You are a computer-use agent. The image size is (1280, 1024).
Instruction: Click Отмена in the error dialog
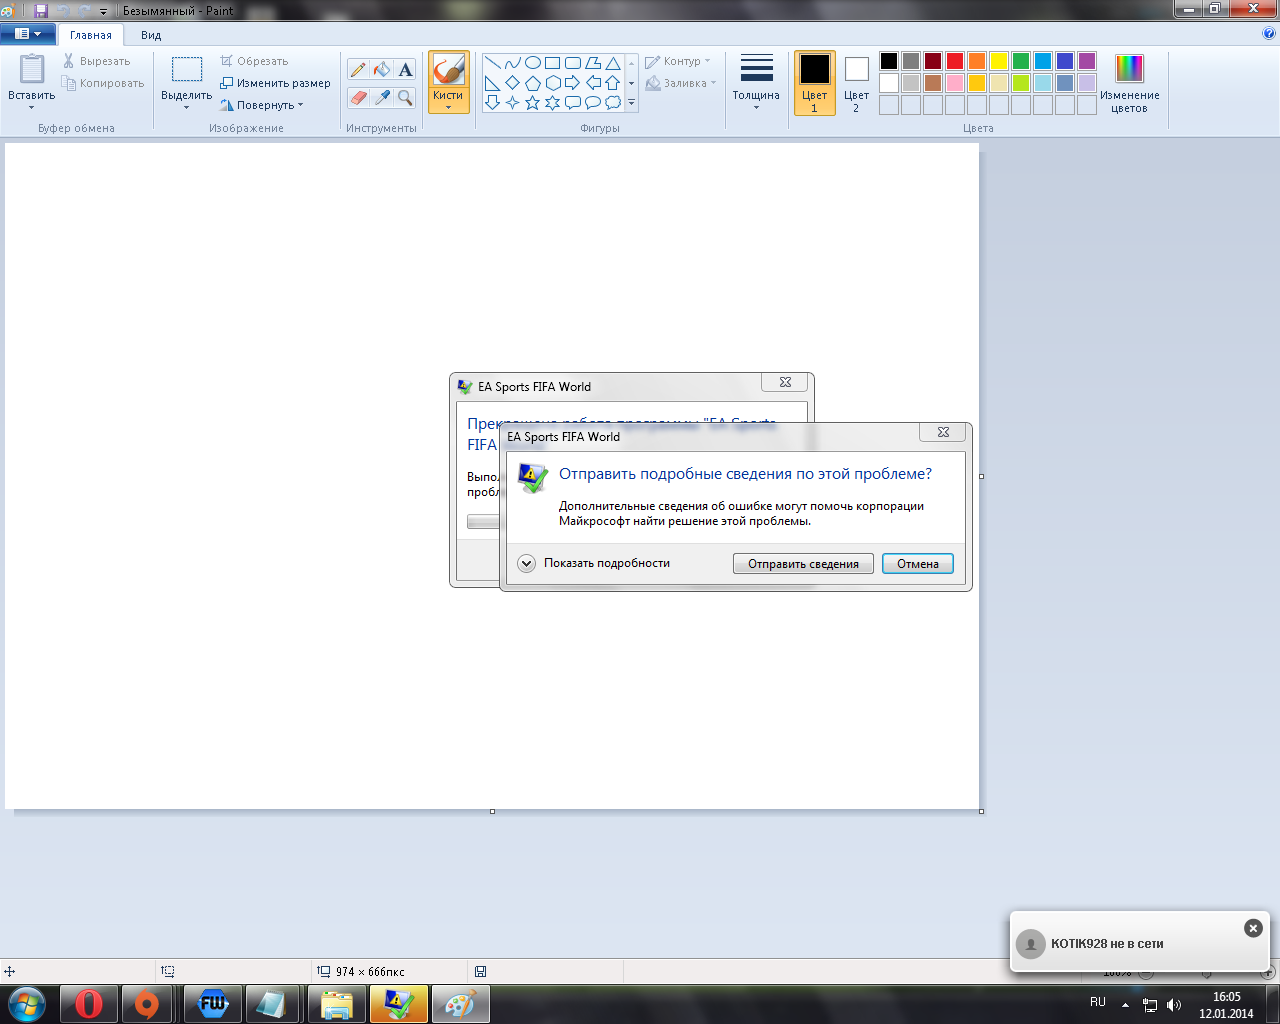tap(918, 564)
